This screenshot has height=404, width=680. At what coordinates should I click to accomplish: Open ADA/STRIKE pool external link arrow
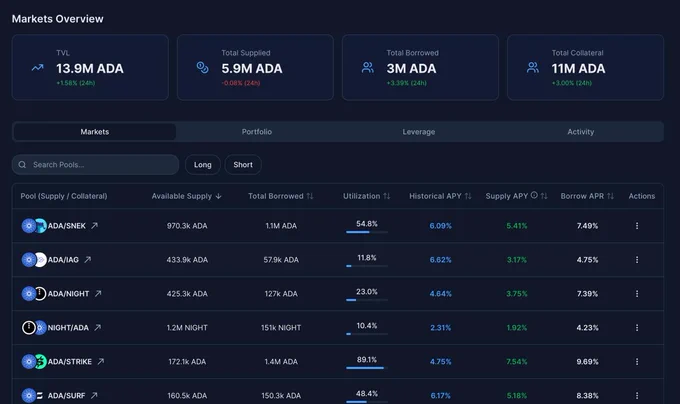tap(101, 361)
